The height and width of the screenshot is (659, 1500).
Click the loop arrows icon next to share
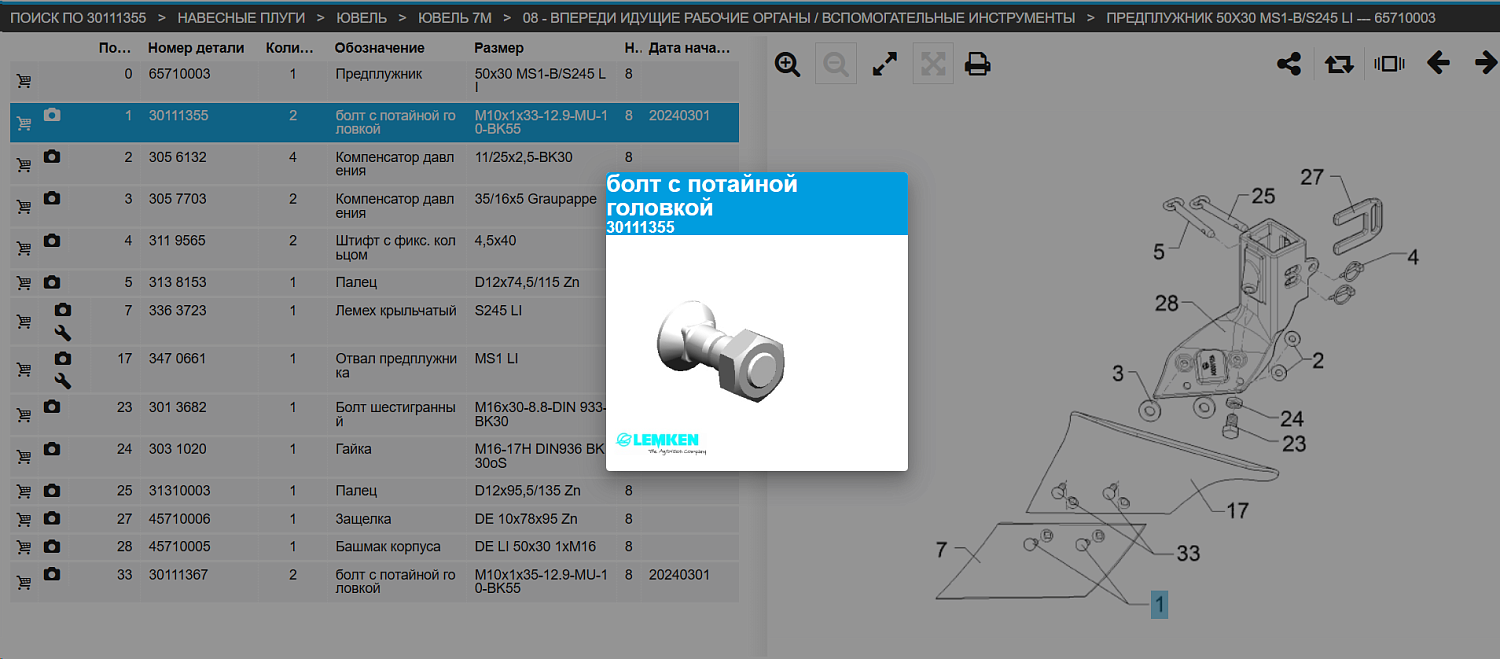click(x=1339, y=64)
